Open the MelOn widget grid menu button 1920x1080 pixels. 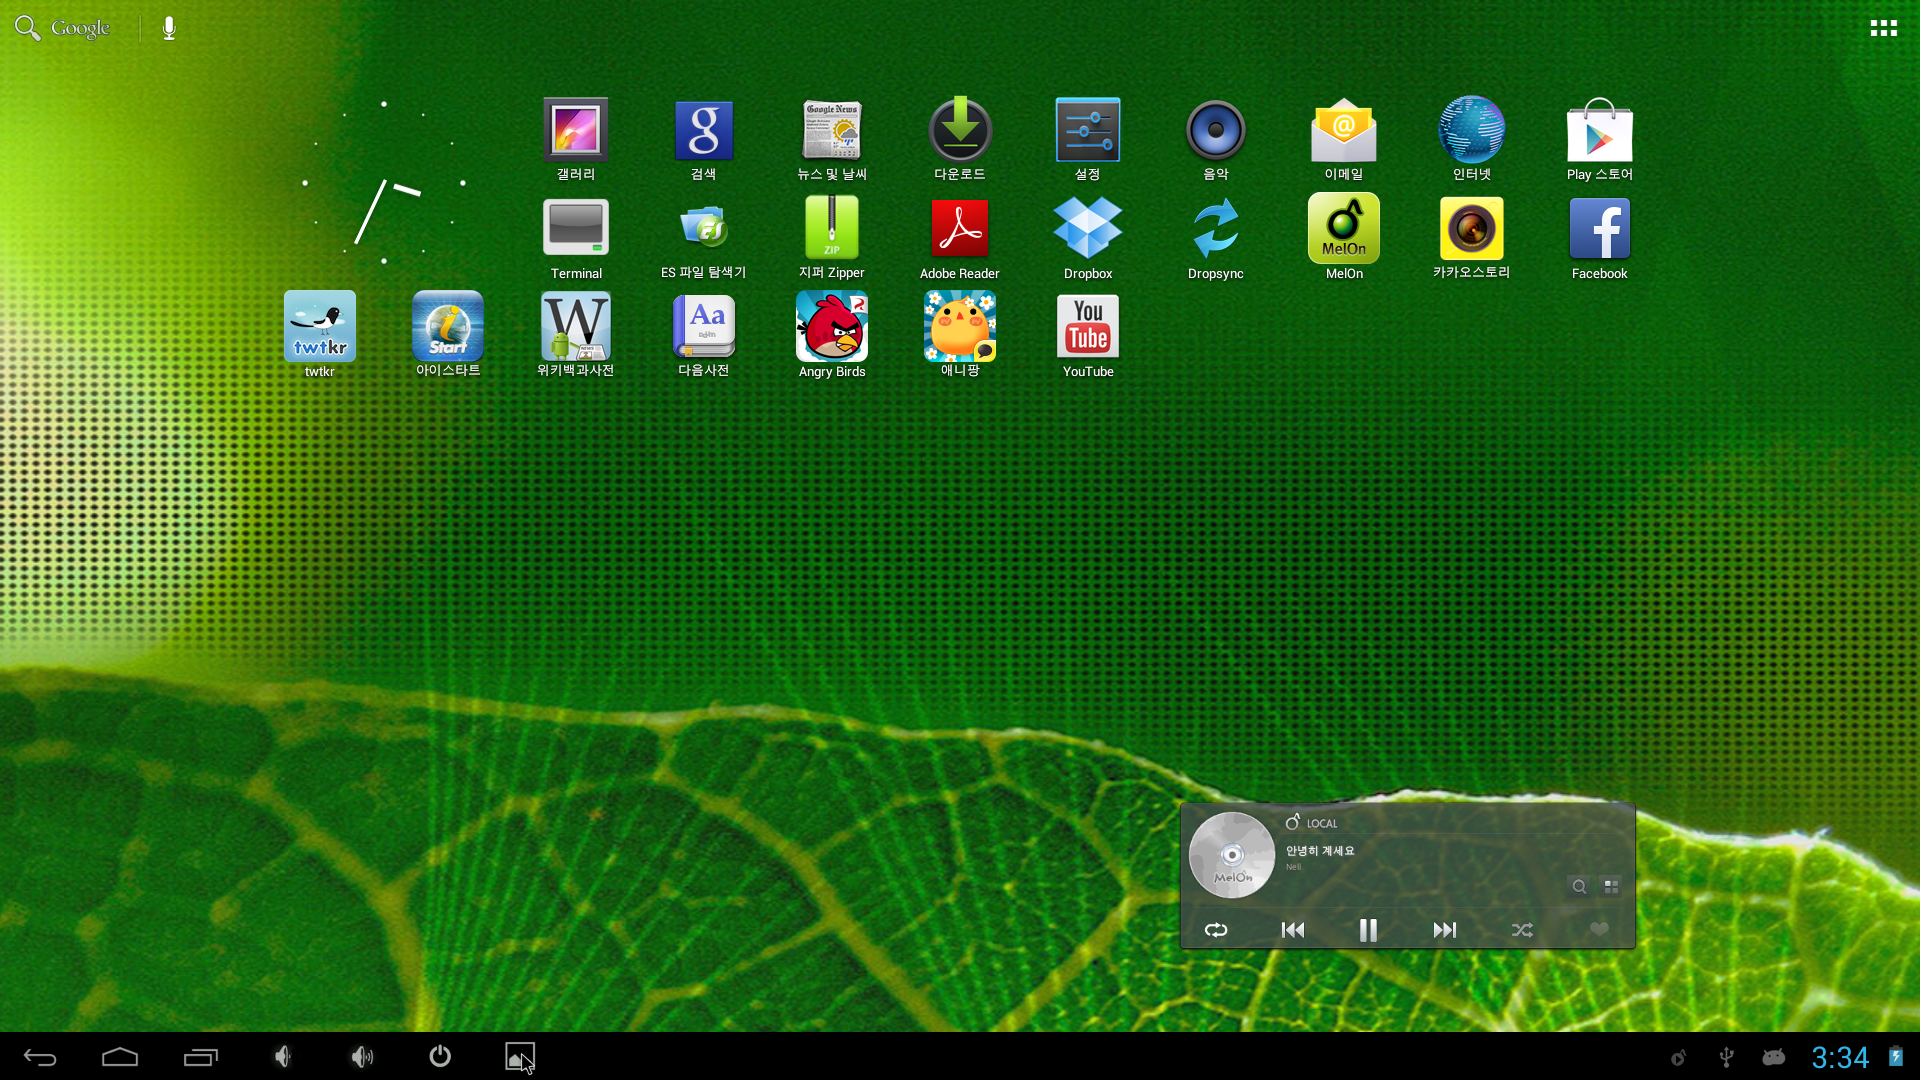coord(1611,886)
